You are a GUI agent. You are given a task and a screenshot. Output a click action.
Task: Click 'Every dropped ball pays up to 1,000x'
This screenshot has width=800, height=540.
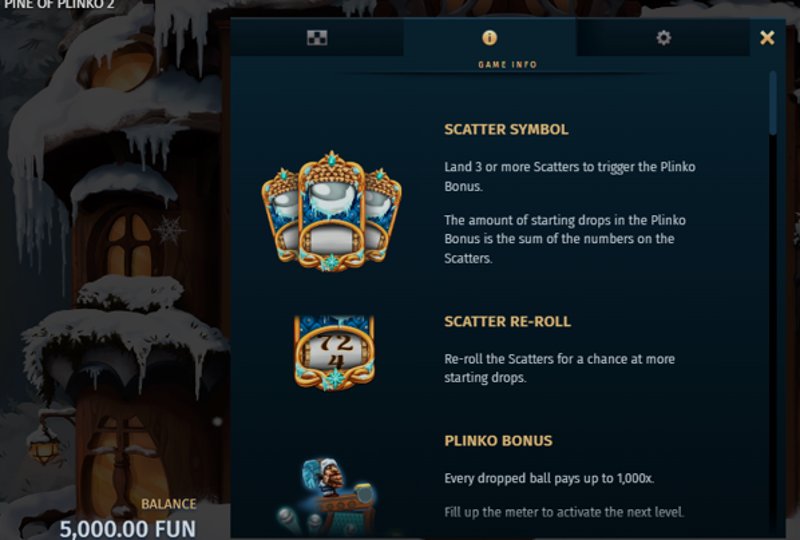coord(549,478)
